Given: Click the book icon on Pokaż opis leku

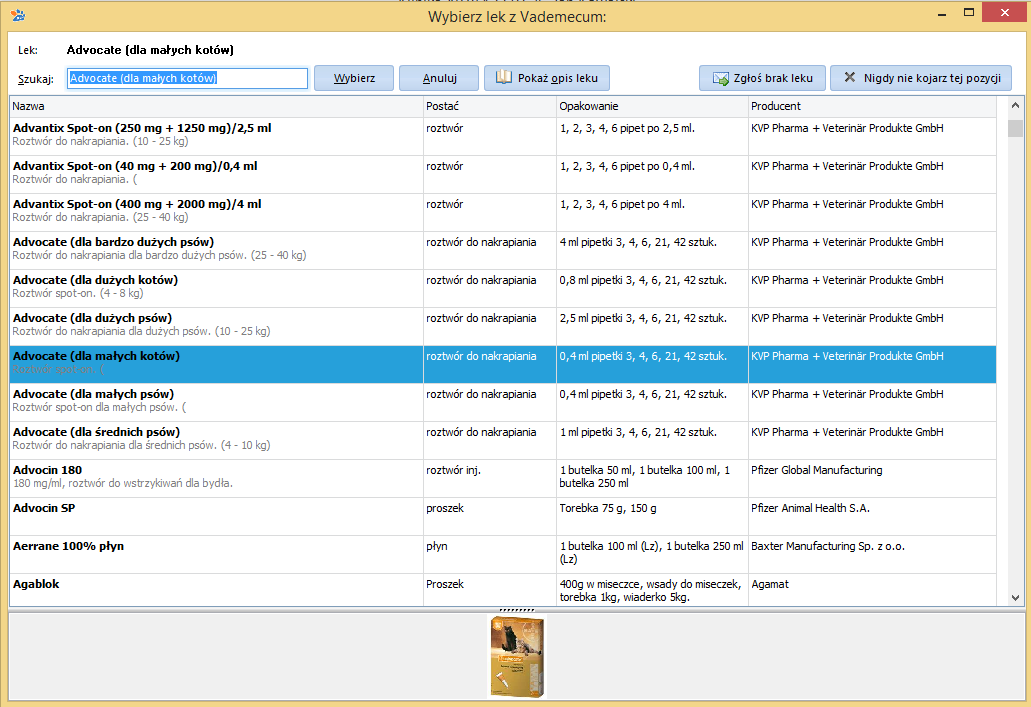Looking at the screenshot, I should pos(504,78).
